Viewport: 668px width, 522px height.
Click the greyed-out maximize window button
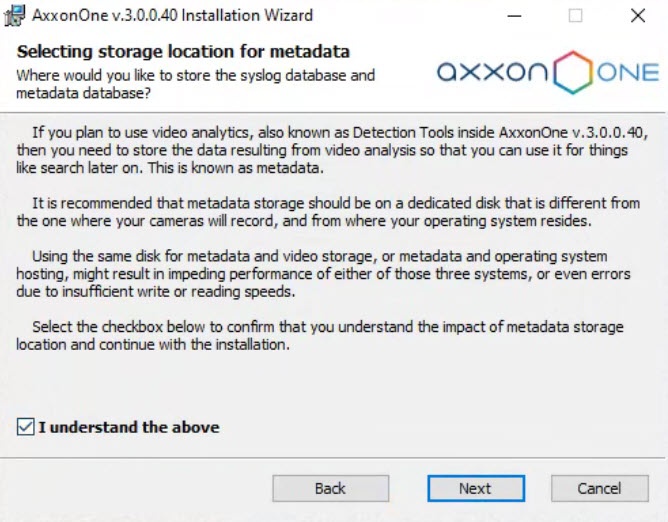(576, 16)
